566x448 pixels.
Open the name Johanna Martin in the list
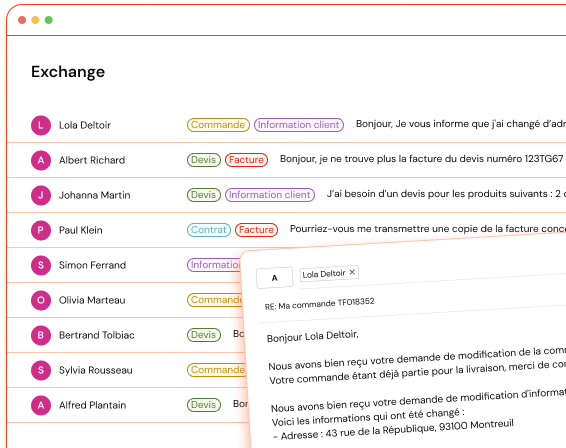(x=95, y=195)
